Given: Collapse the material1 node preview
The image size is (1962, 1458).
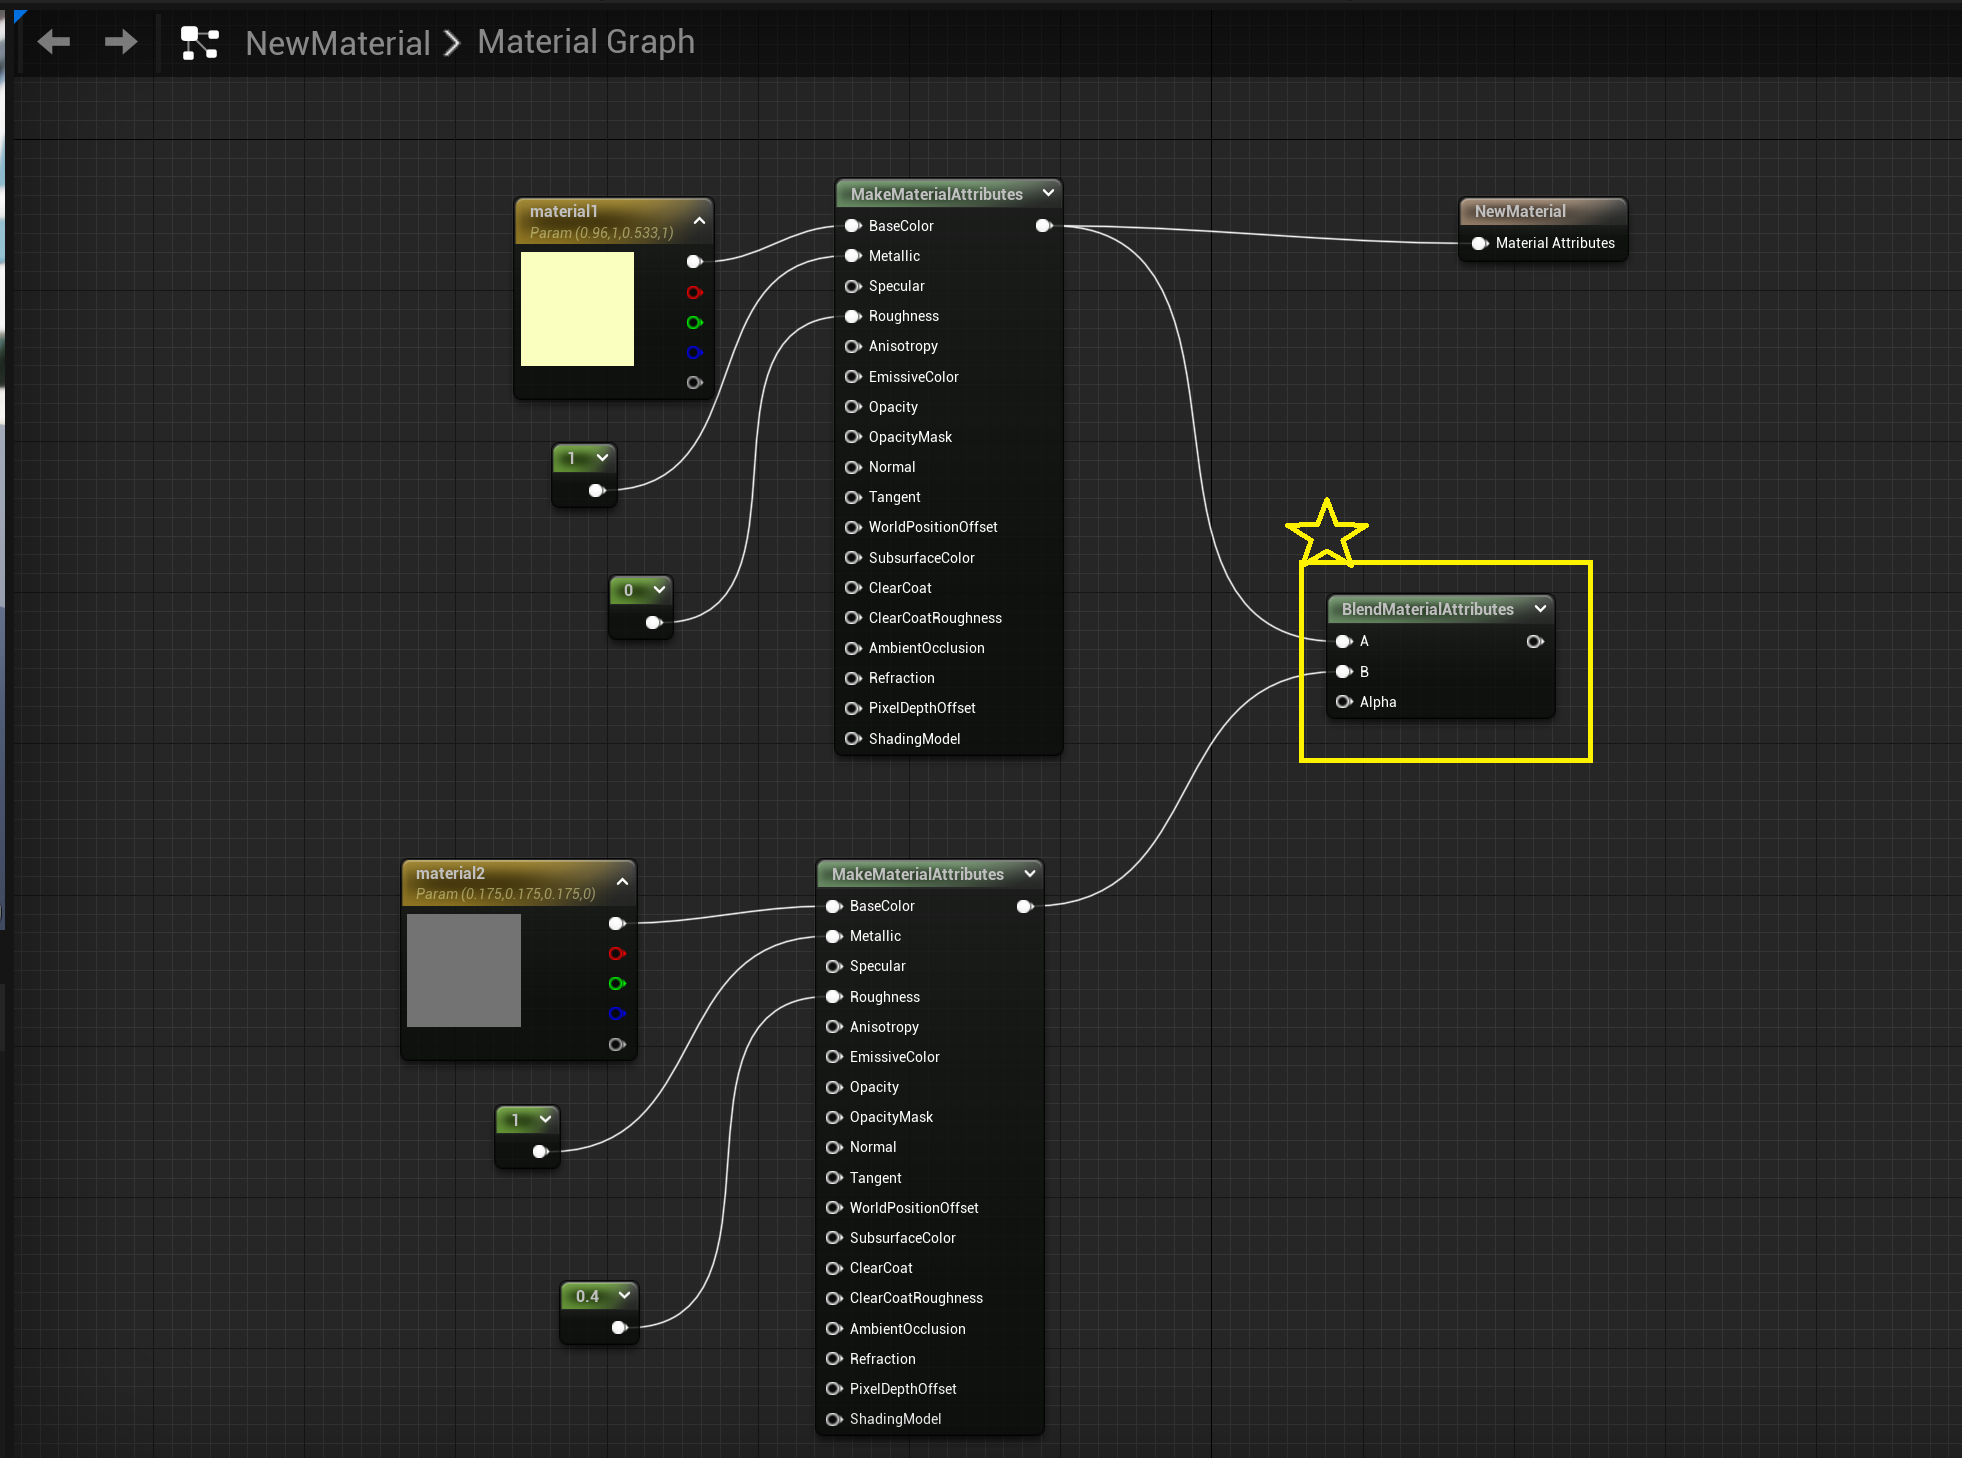Looking at the screenshot, I should (x=699, y=220).
